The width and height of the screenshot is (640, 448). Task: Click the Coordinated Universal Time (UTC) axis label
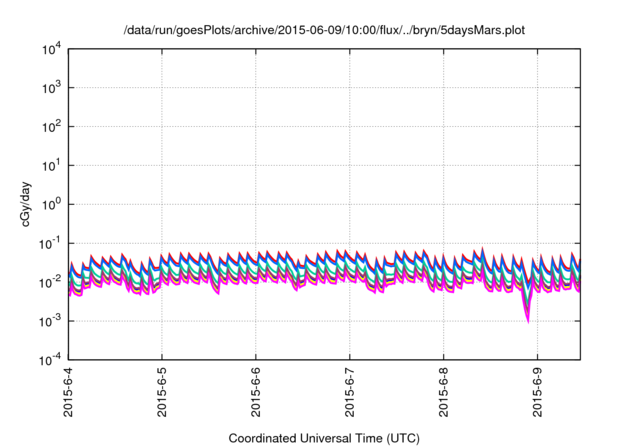[324, 438]
